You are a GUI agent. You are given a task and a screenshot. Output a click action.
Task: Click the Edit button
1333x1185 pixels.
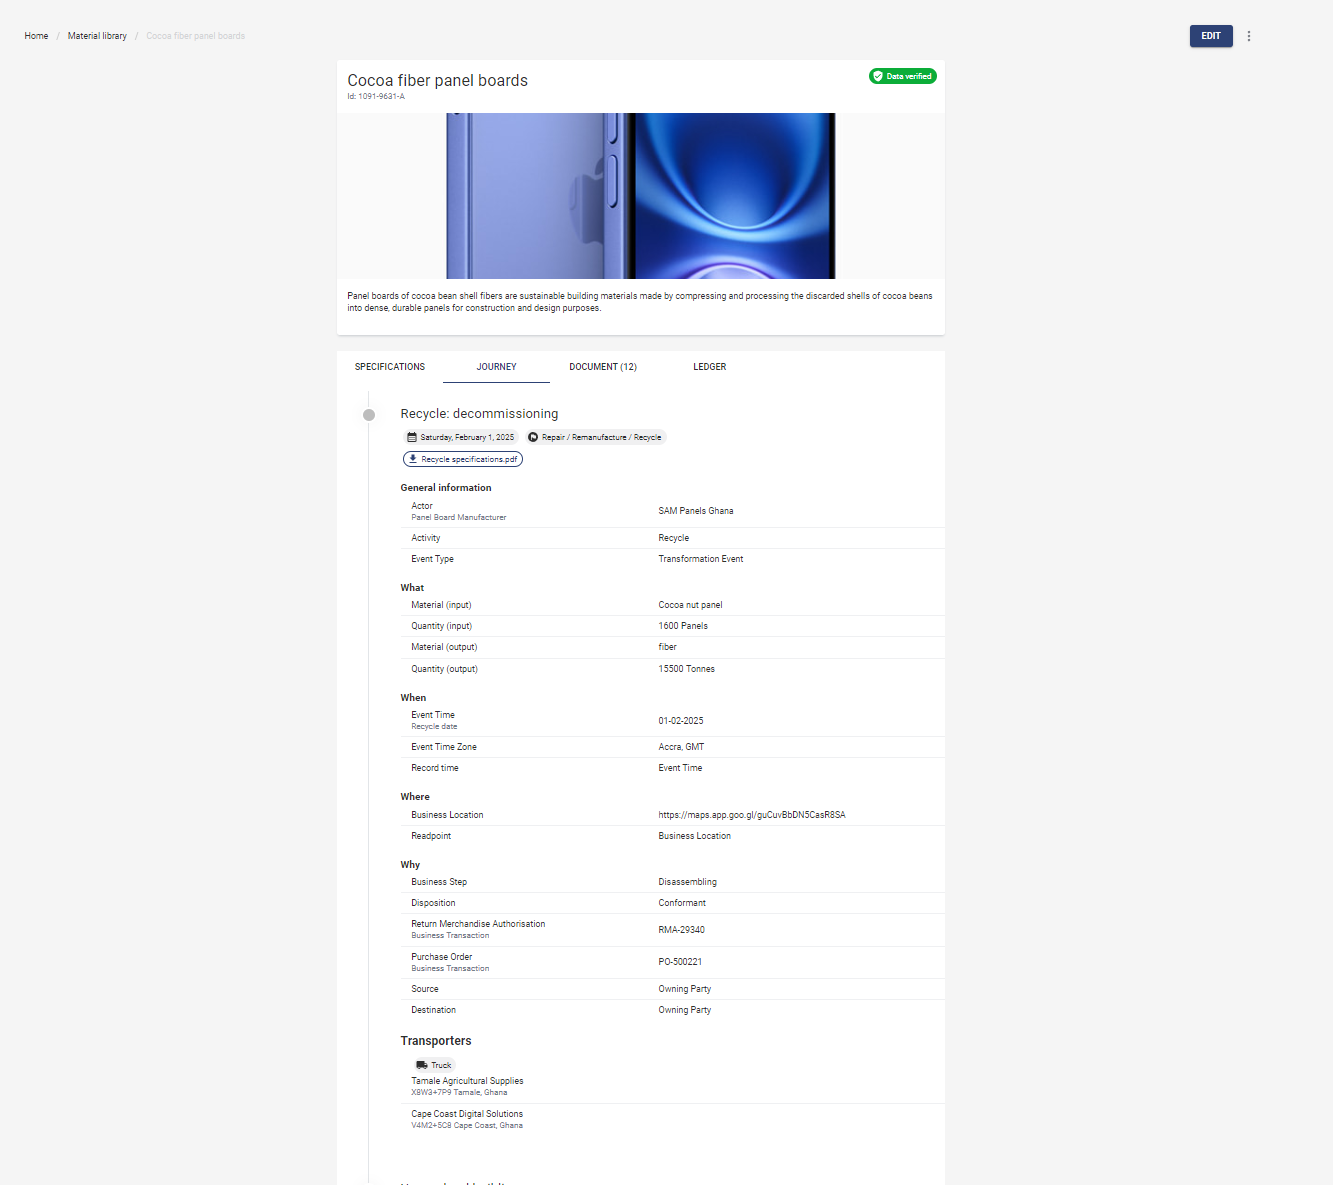pyautogui.click(x=1211, y=36)
